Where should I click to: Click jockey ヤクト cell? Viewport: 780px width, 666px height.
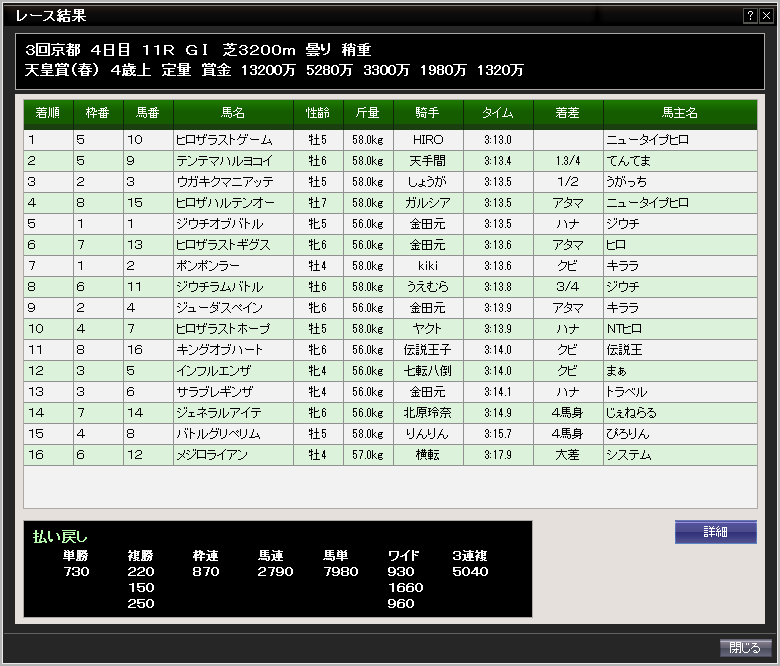point(428,329)
